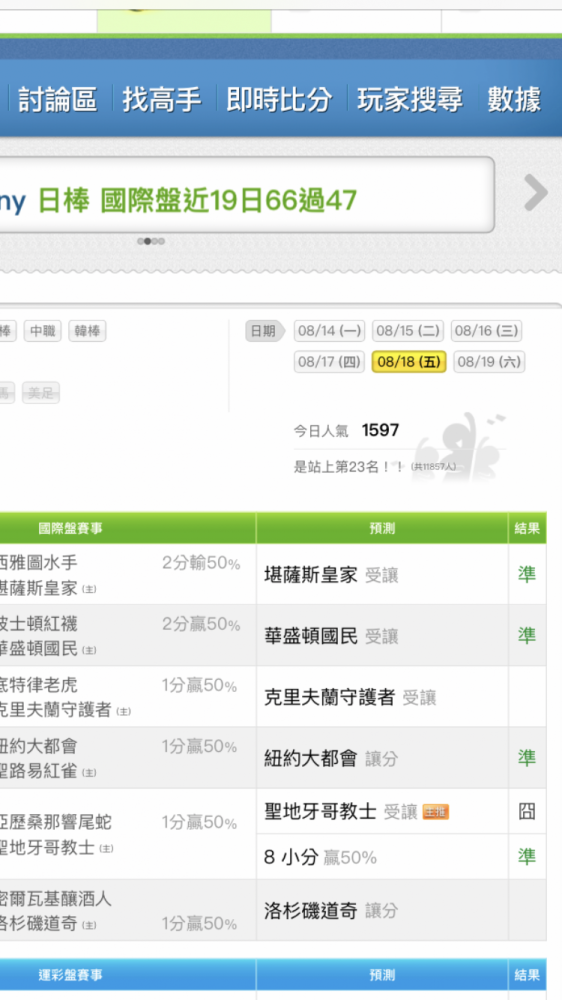
Task: Open the 玩家搜尋 page
Action: tap(410, 99)
